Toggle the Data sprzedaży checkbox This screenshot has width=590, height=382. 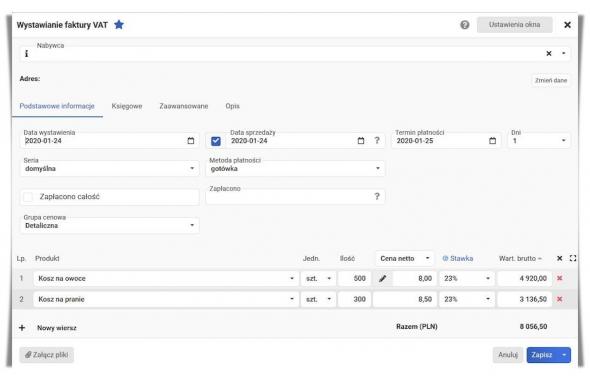click(x=216, y=141)
